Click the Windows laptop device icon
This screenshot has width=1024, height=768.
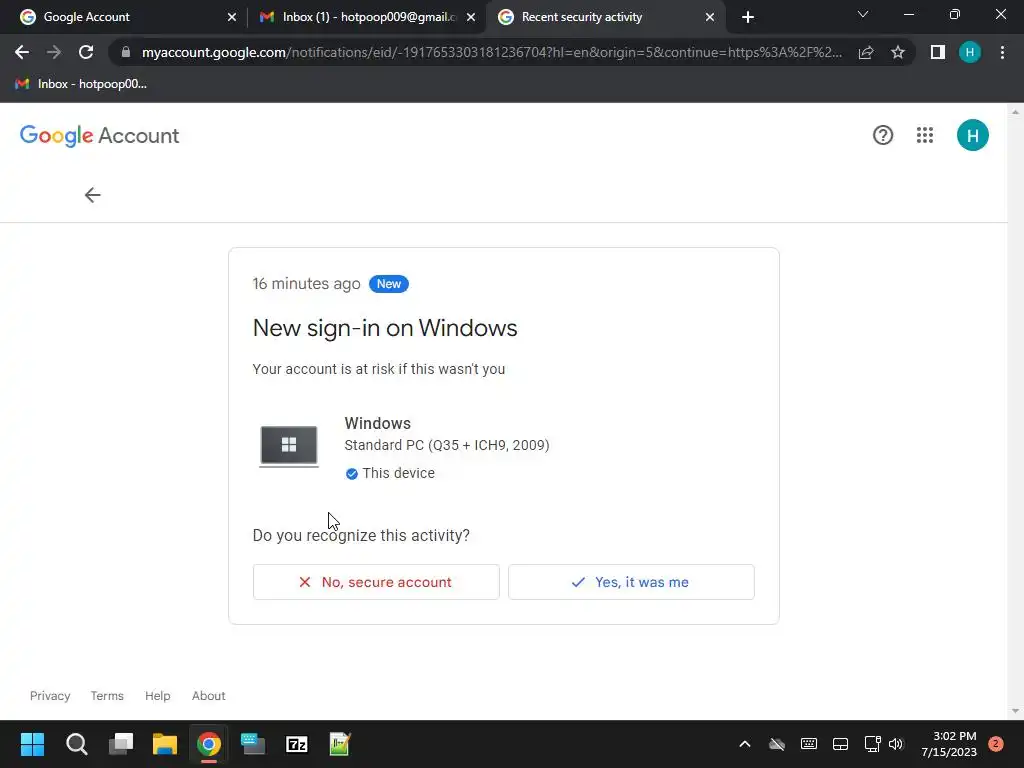[289, 446]
